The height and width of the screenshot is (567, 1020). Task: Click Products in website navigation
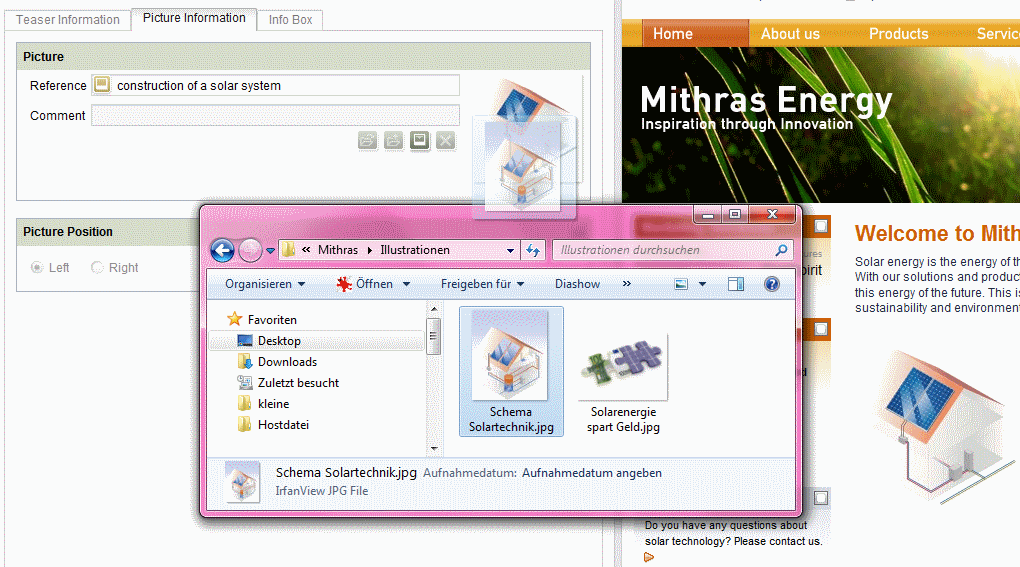point(898,34)
